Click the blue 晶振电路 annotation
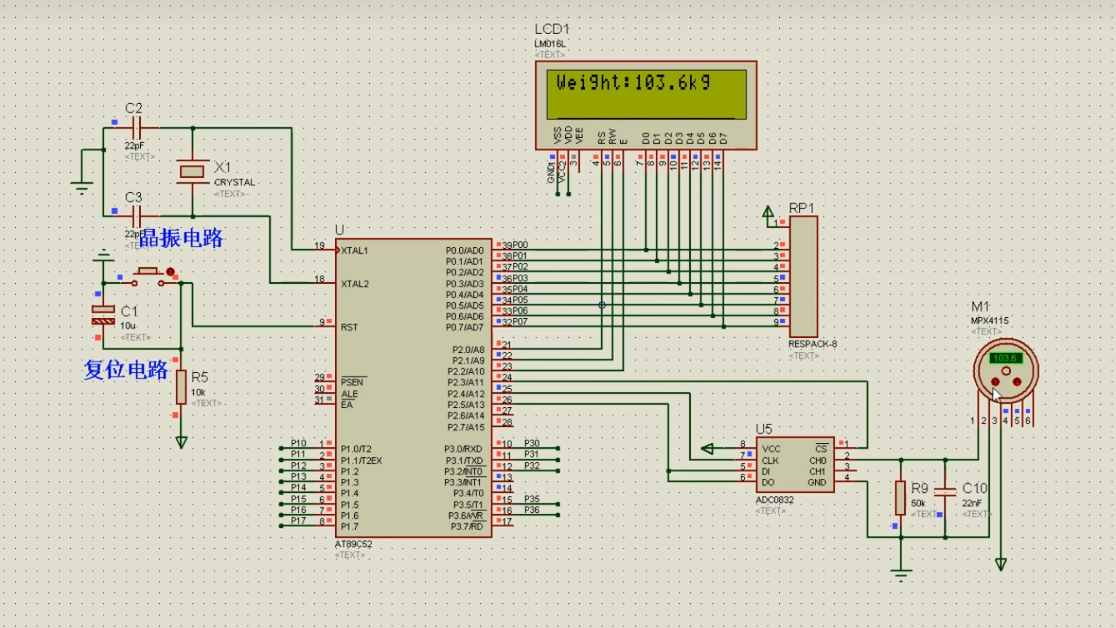Image resolution: width=1116 pixels, height=628 pixels. (181, 238)
